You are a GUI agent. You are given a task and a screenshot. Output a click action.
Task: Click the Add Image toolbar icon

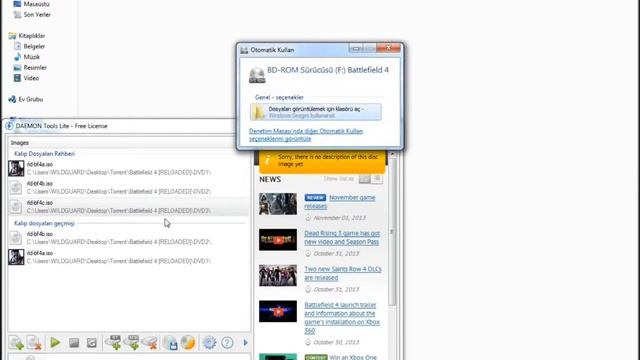[x=17, y=342]
